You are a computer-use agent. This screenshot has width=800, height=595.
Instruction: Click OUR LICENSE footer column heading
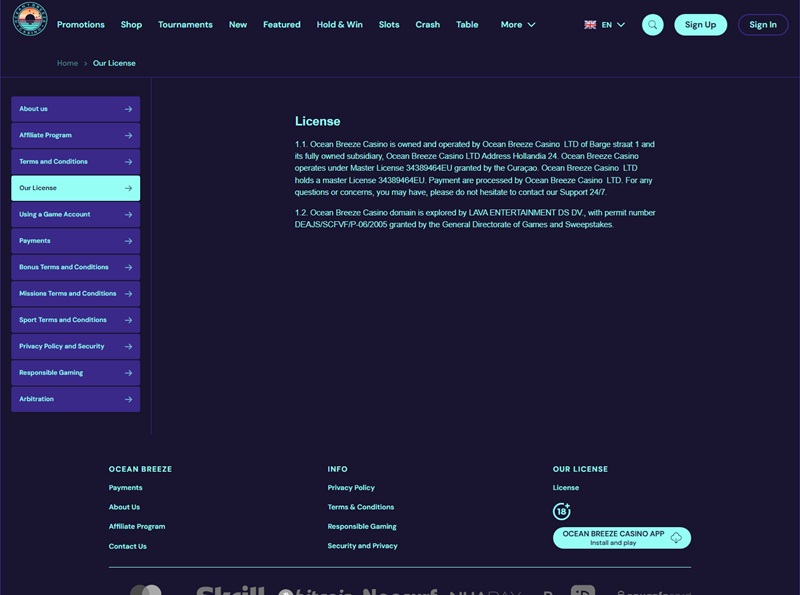click(580, 469)
